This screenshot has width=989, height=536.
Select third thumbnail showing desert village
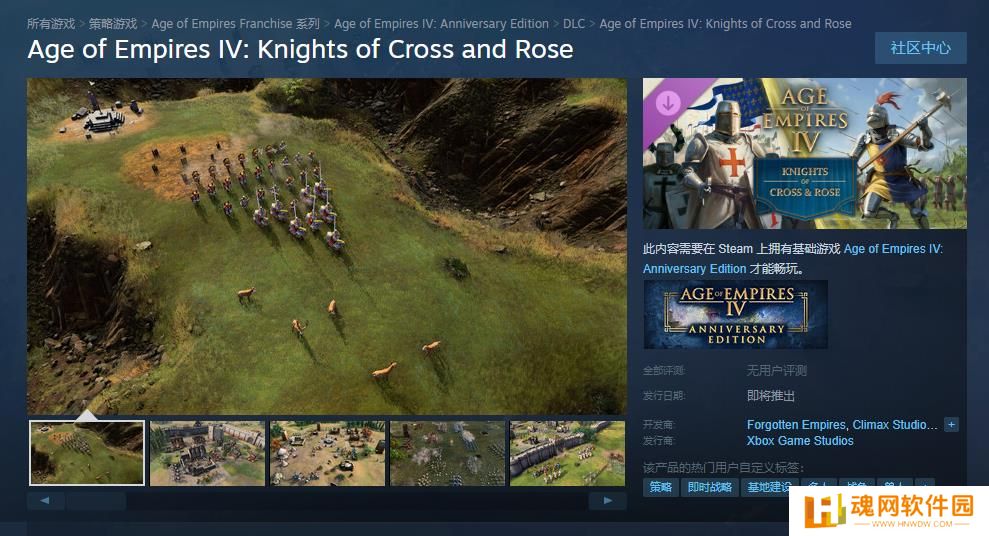pyautogui.click(x=327, y=453)
